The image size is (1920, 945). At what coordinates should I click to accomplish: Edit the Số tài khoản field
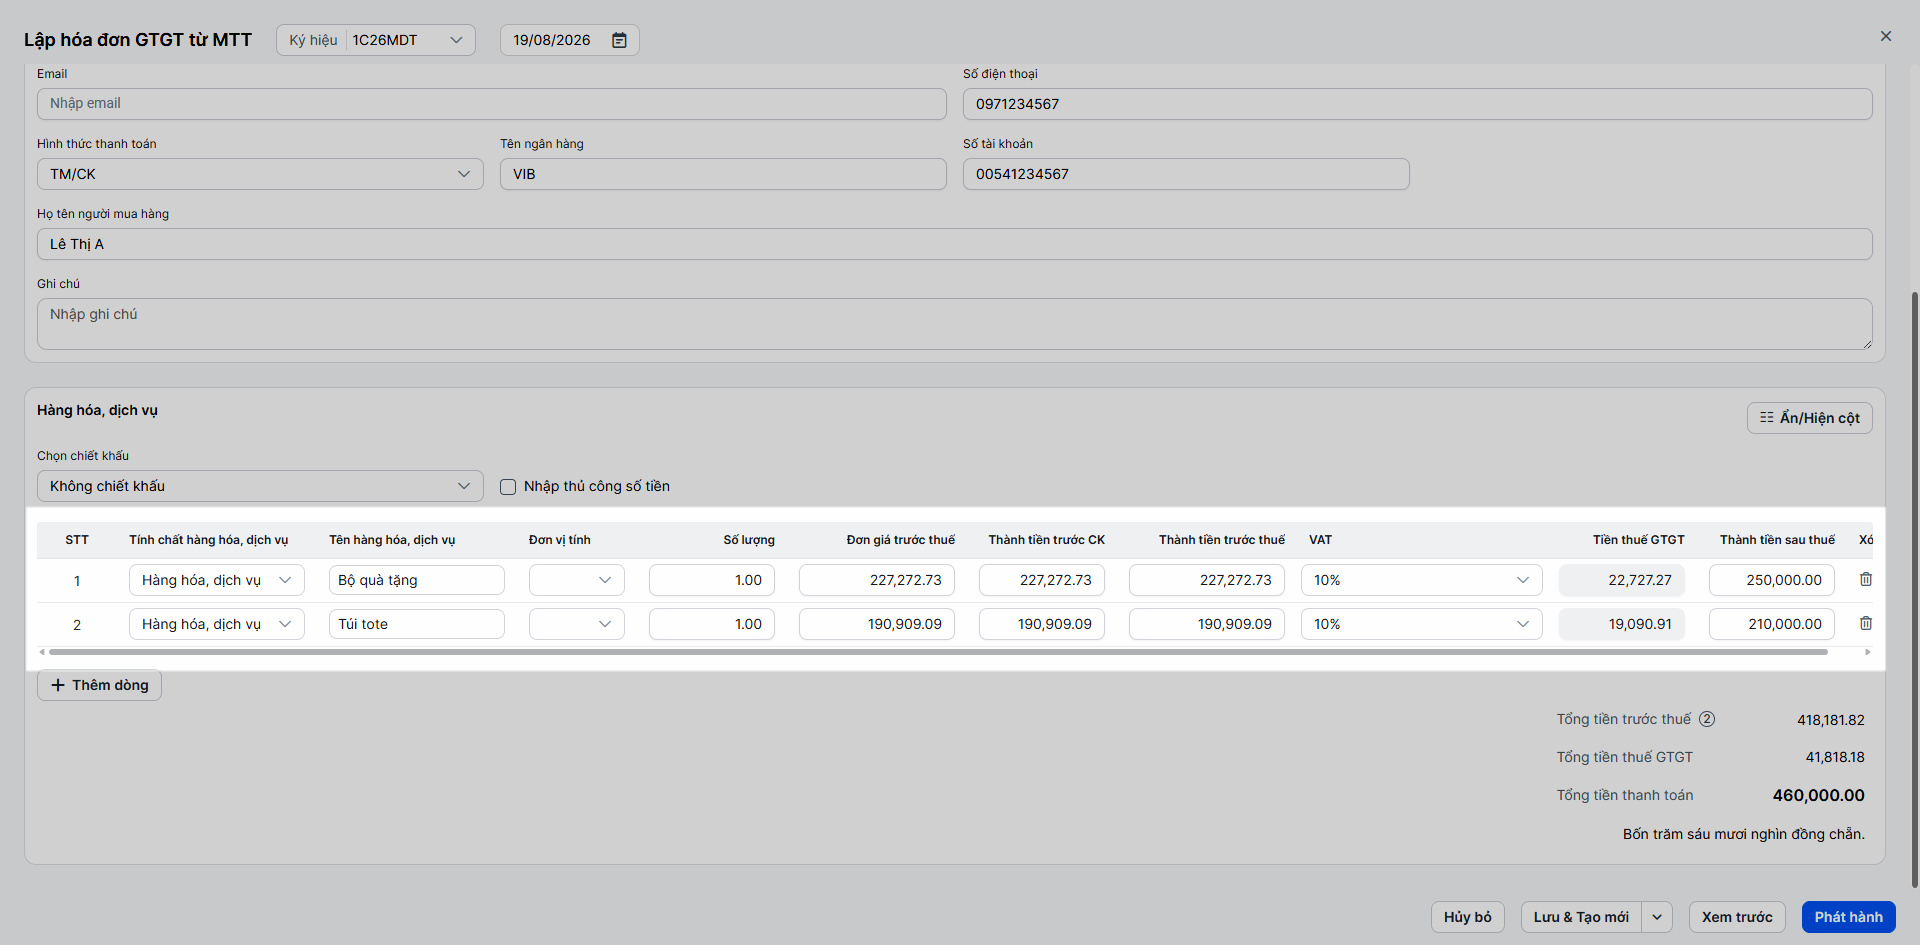point(1186,174)
